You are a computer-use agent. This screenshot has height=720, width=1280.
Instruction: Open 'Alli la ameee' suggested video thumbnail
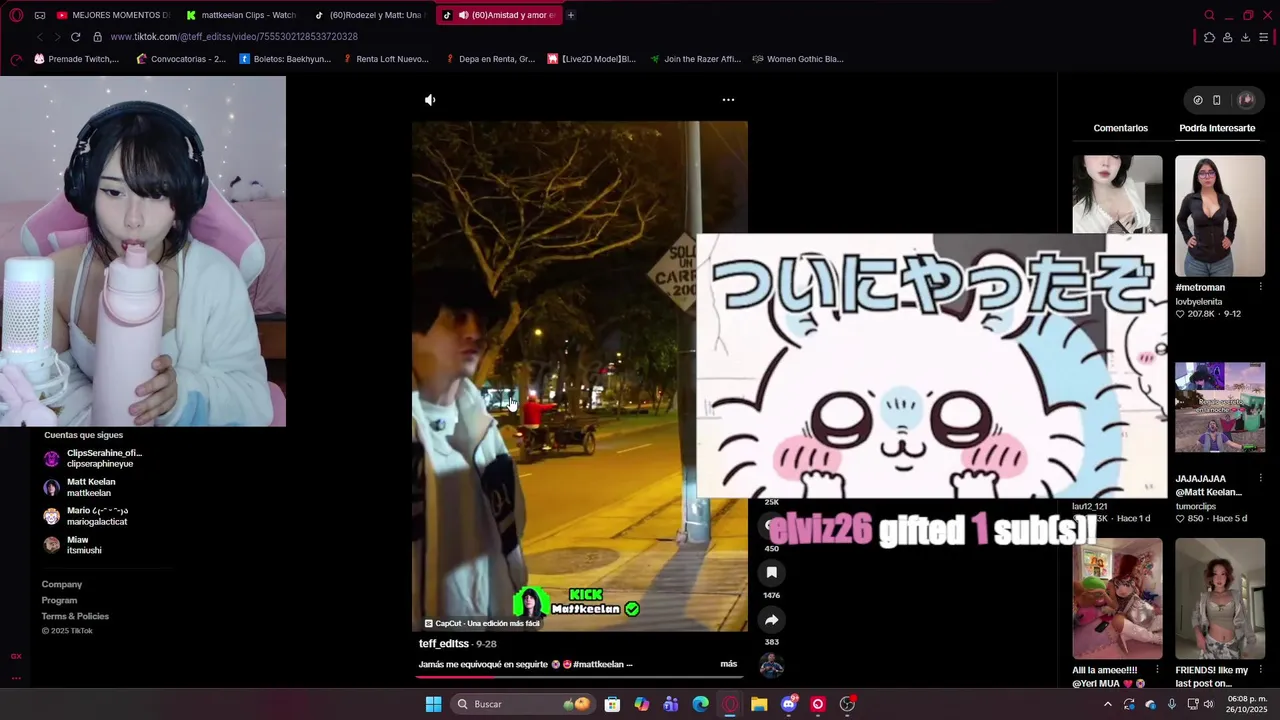tap(1118, 598)
